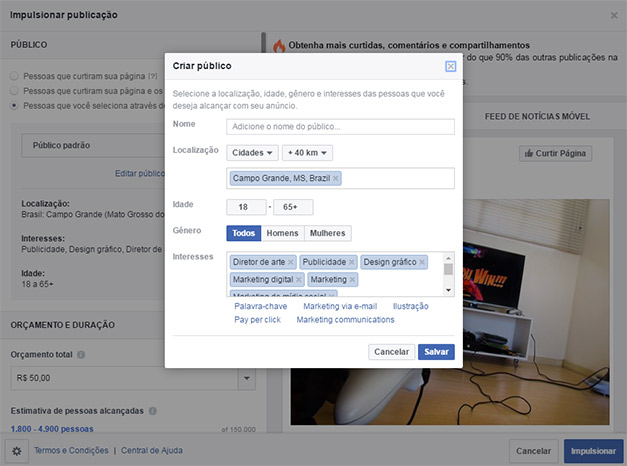This screenshot has height=466, width=627.
Task: Click the Editar público link
Action: 140,174
